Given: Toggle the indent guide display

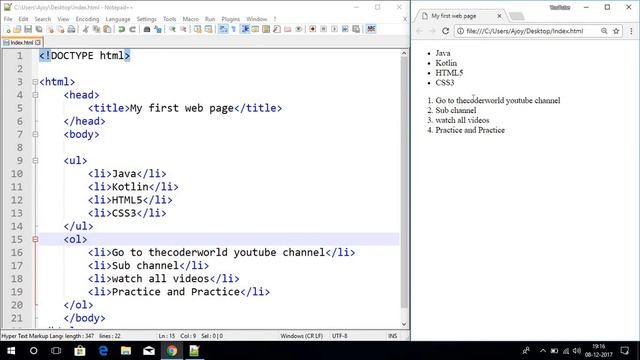Looking at the screenshot, I should tap(245, 29).
